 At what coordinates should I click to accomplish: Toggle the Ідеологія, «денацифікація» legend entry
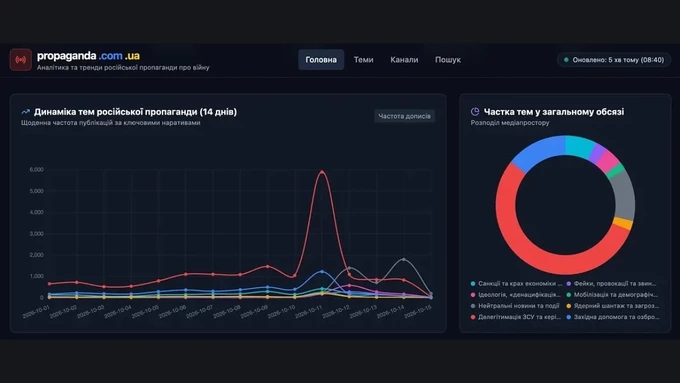point(516,295)
